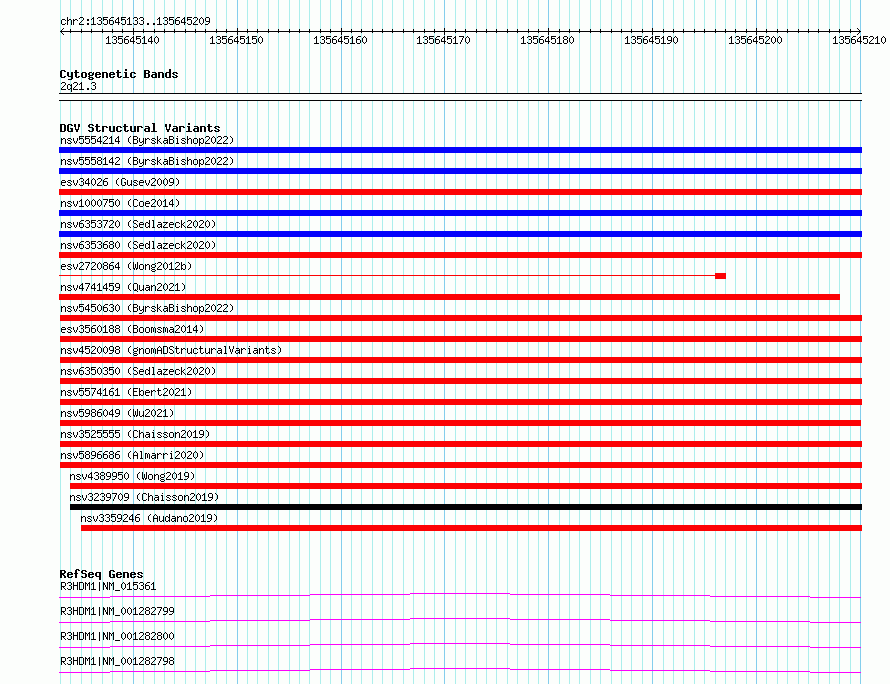Click the red bar under nsv5574161
This screenshot has width=890, height=684.
coord(460,402)
